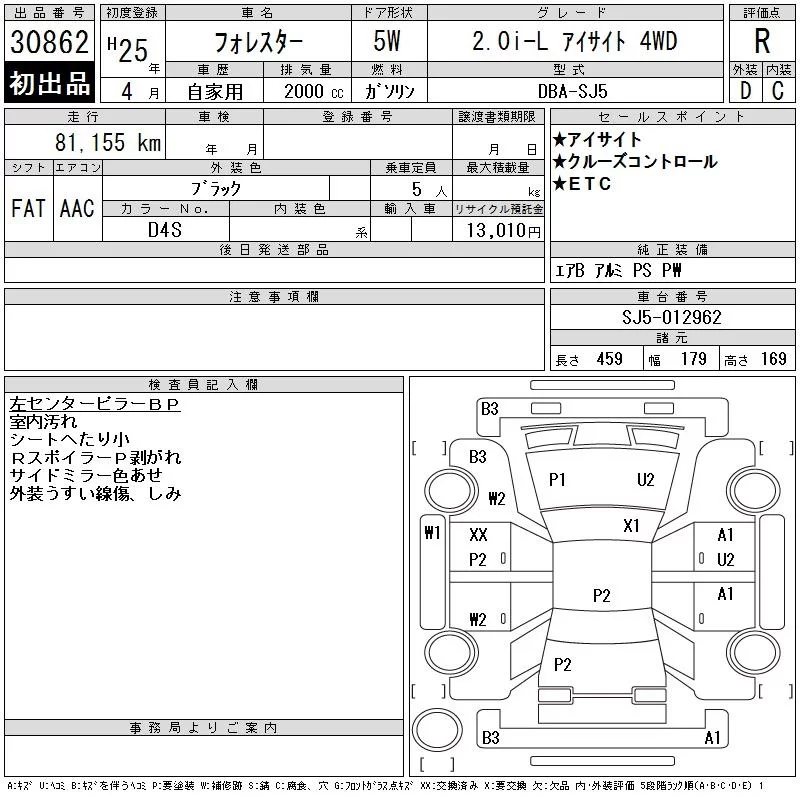800x800 pixels.
Task: Click the exterior grade D cell
Action: point(745,90)
